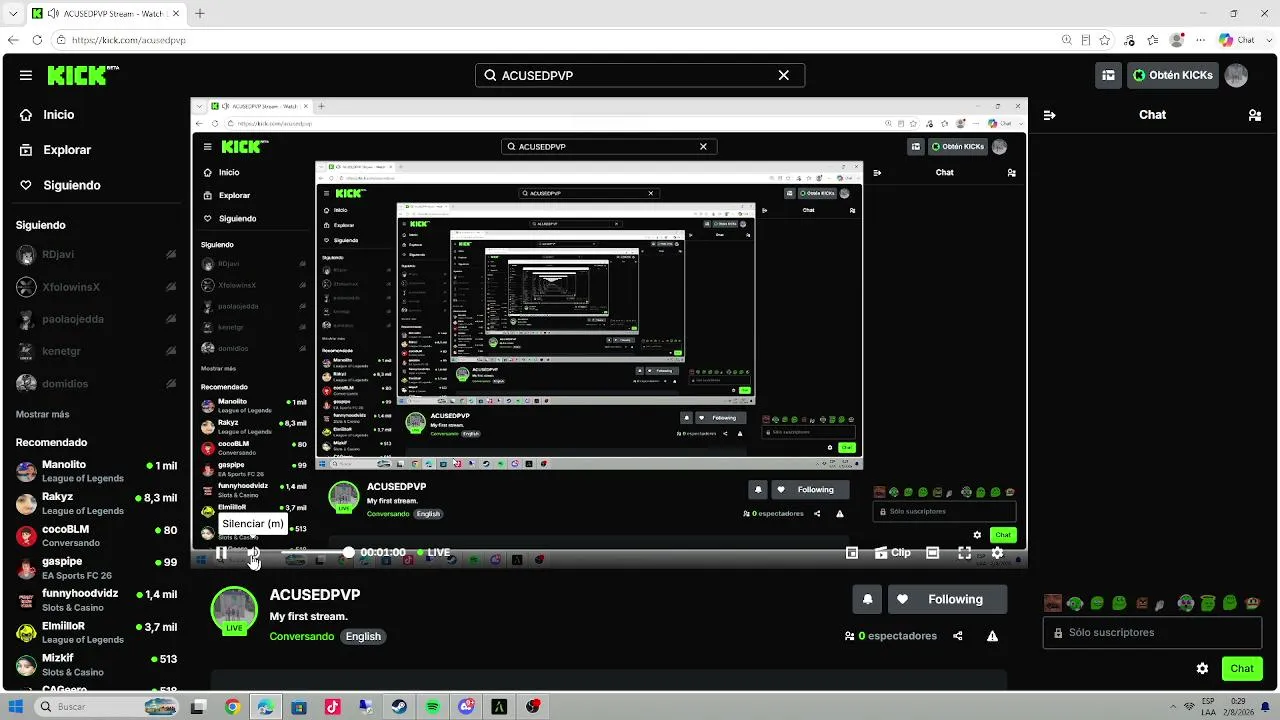
Task: Open followed channel domidios
Action: [96, 383]
